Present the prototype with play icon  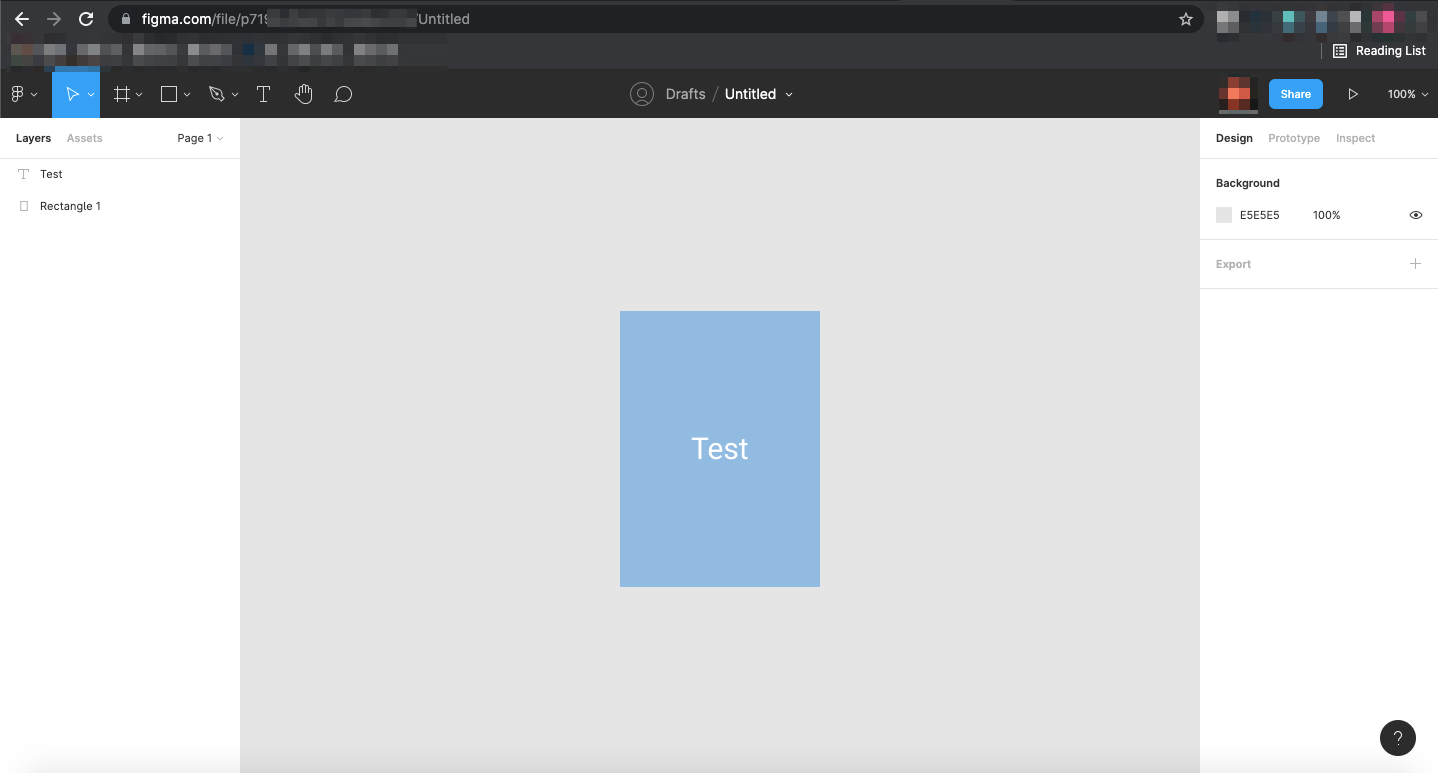[1352, 94]
